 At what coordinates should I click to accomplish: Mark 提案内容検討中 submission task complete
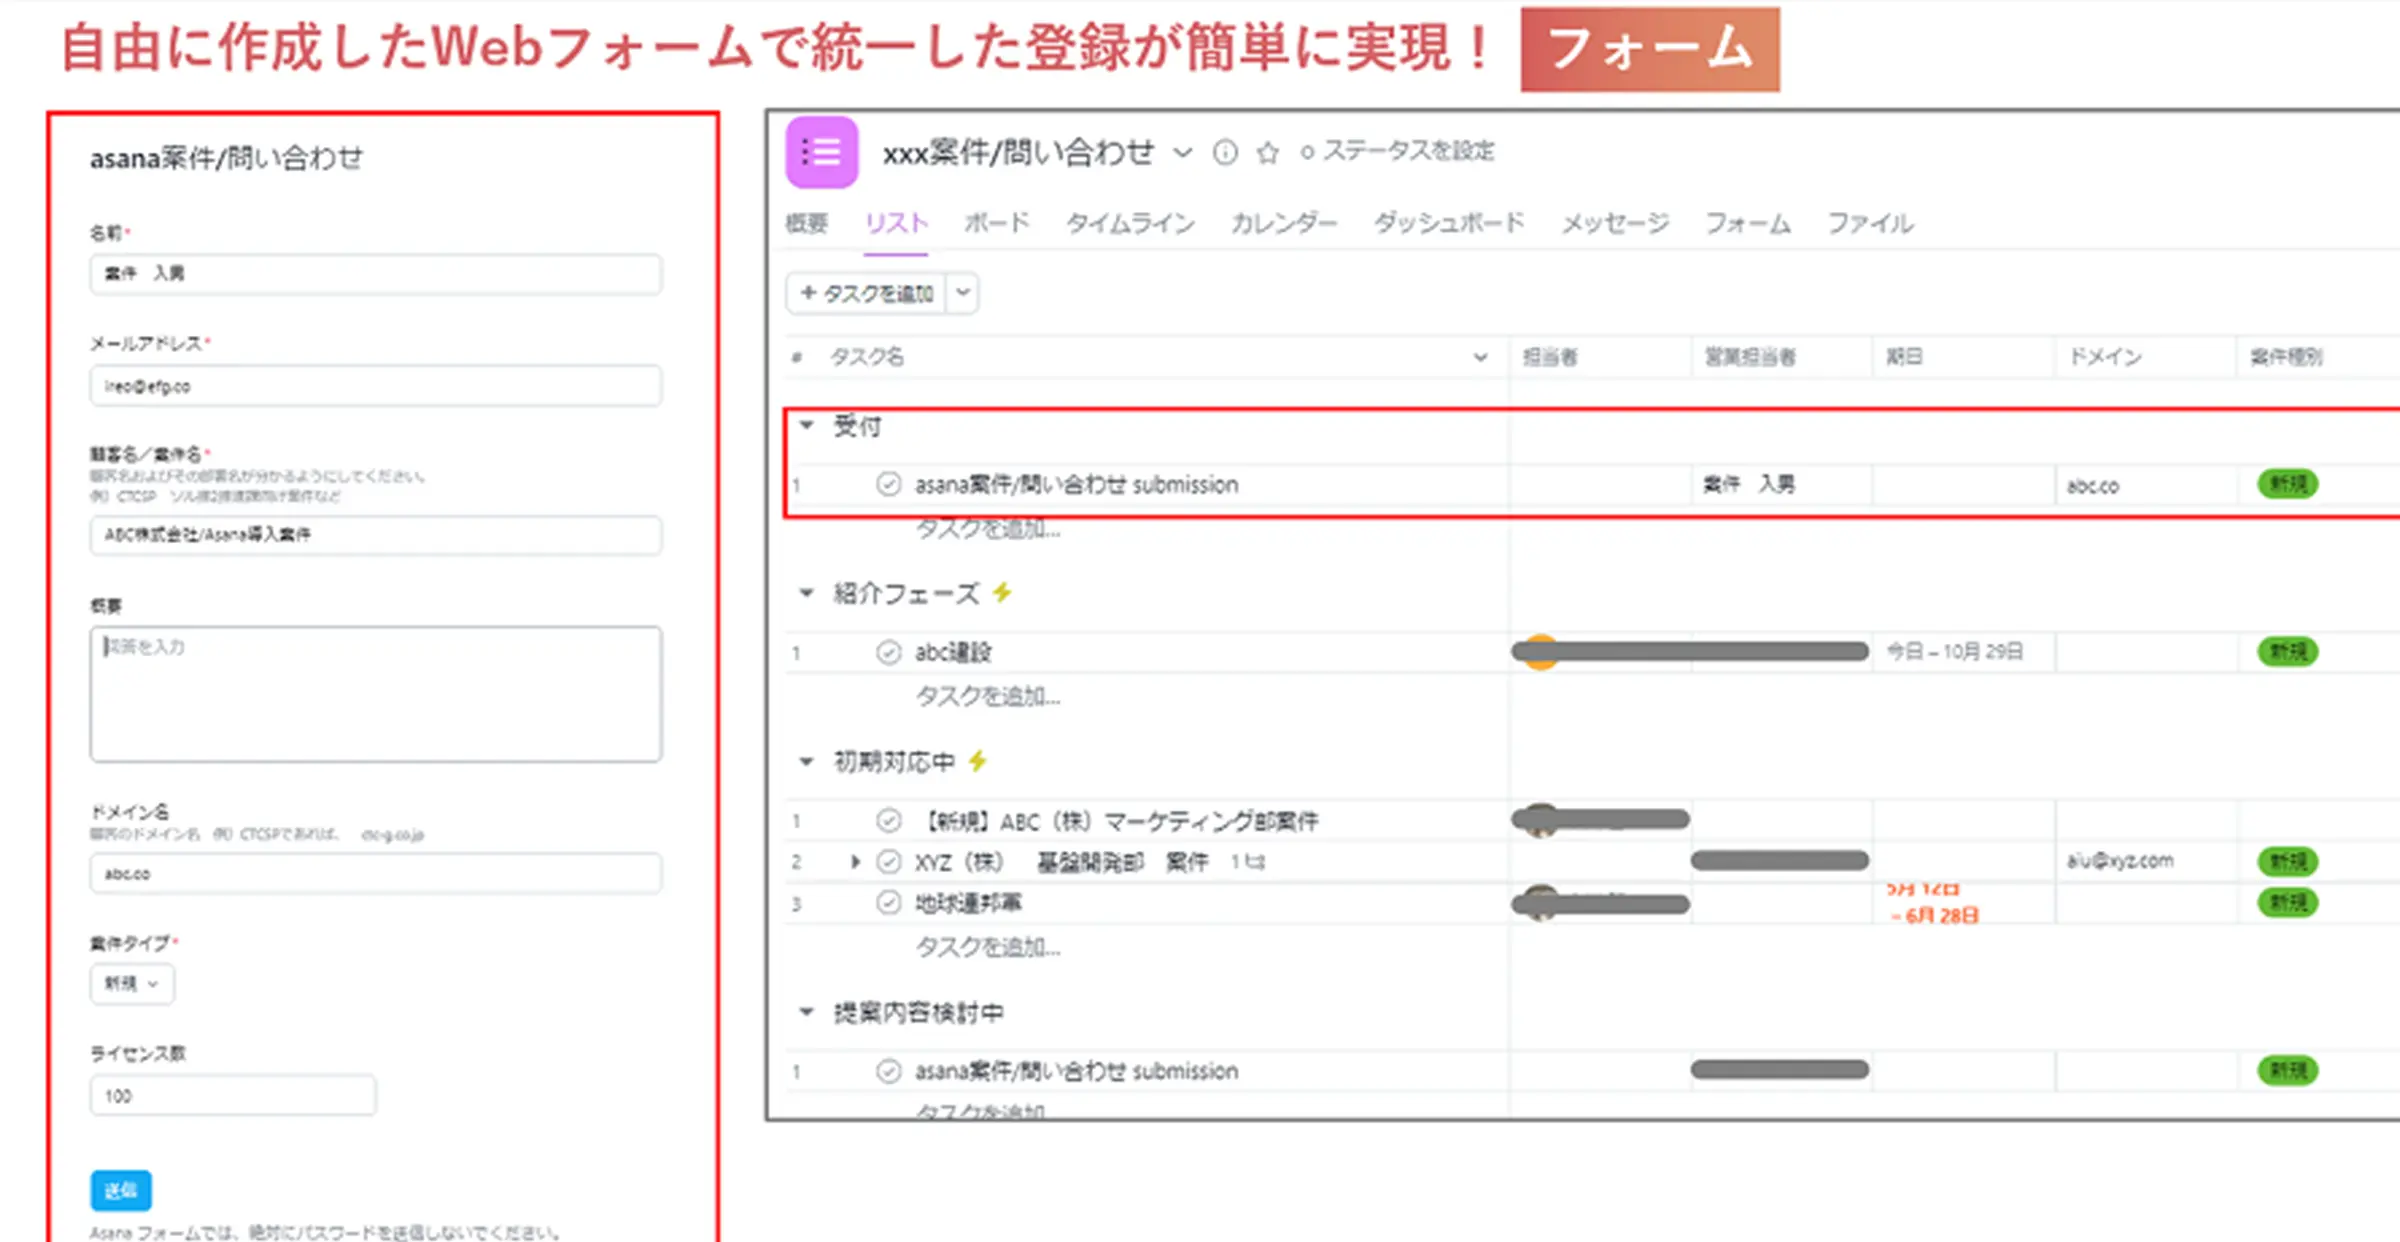point(888,1071)
